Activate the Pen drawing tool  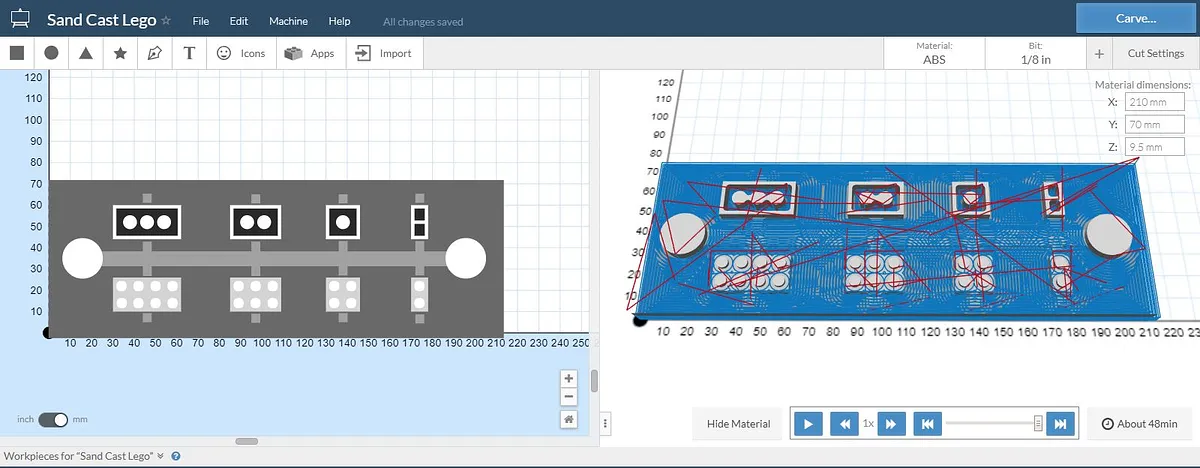tap(154, 53)
